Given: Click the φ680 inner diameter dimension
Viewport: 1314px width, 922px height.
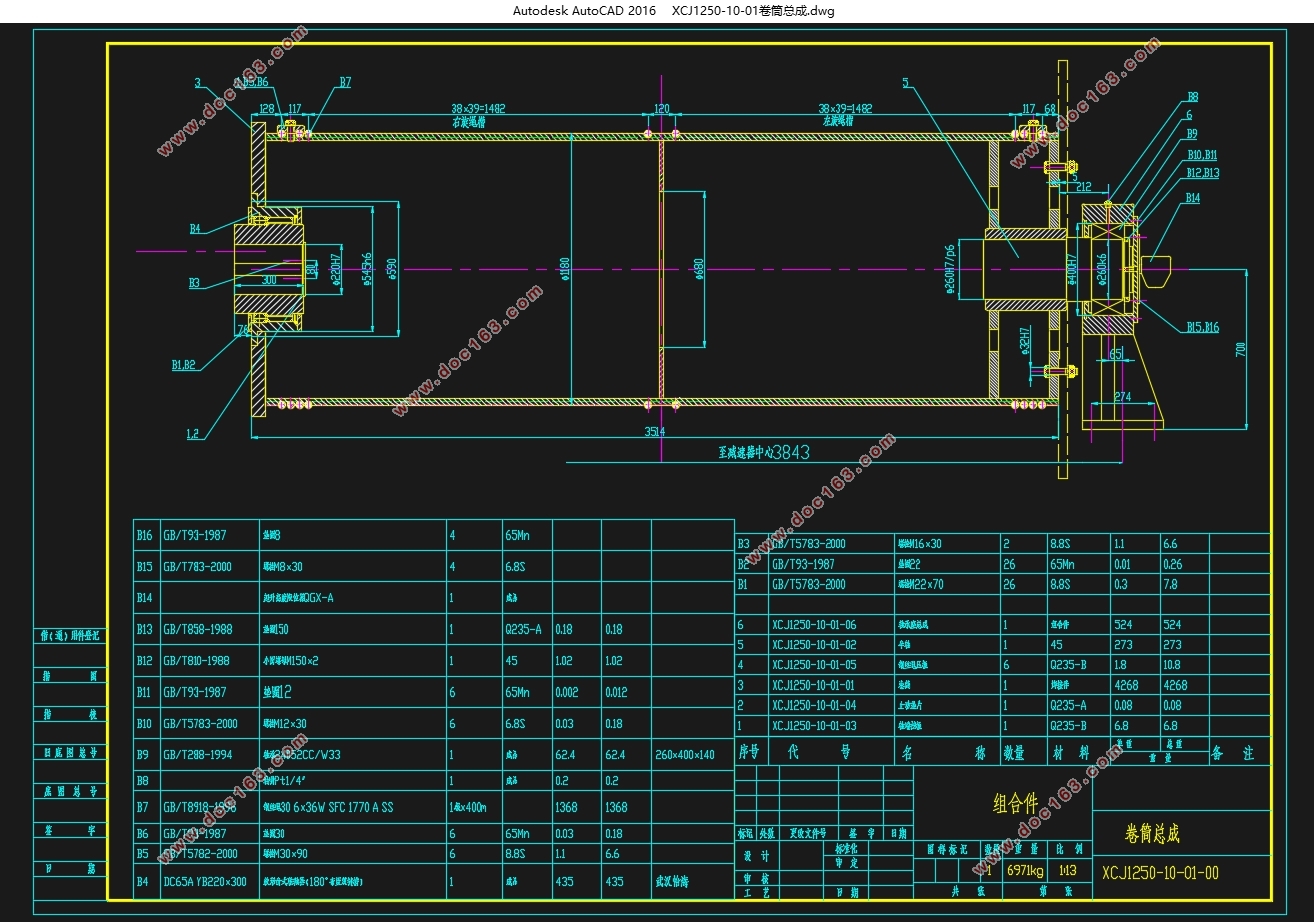Looking at the screenshot, I should tap(699, 270).
